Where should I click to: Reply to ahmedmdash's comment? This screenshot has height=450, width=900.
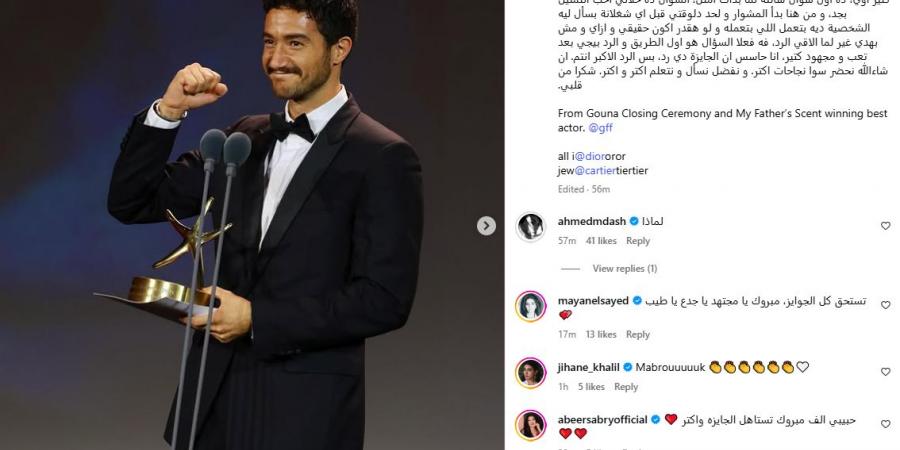coord(638,241)
